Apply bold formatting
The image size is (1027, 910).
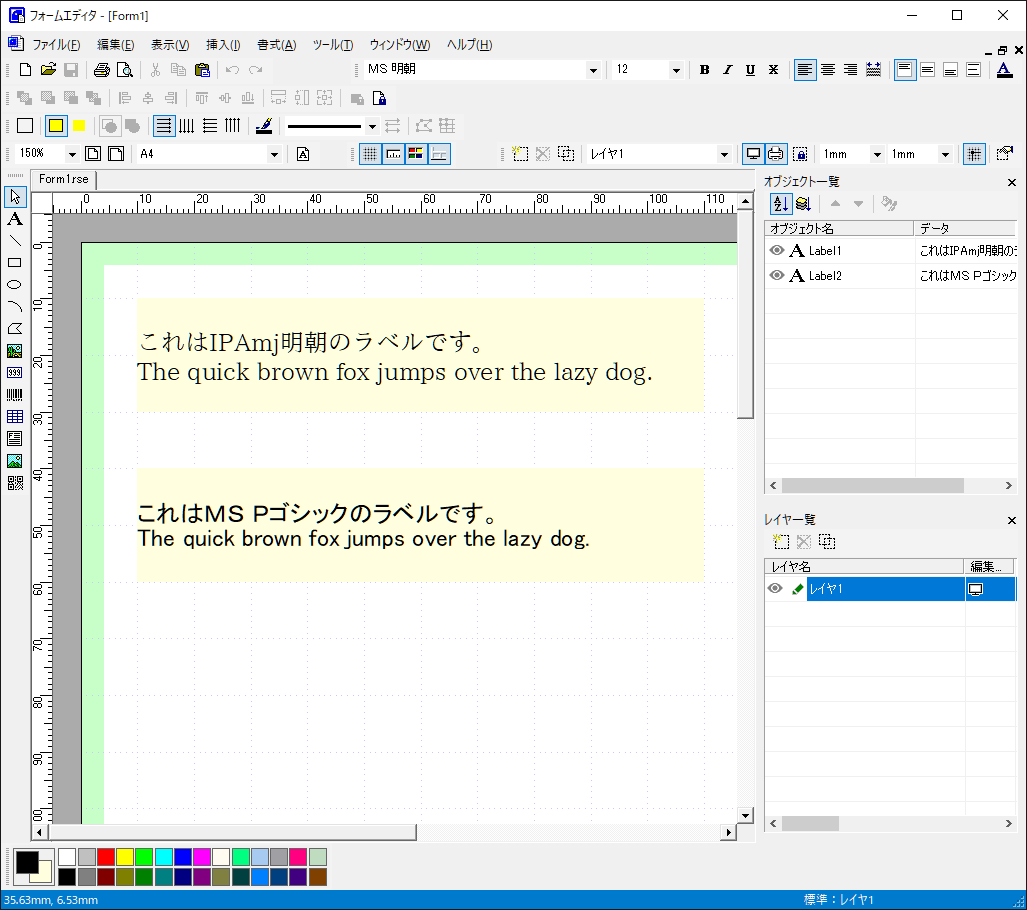(704, 69)
